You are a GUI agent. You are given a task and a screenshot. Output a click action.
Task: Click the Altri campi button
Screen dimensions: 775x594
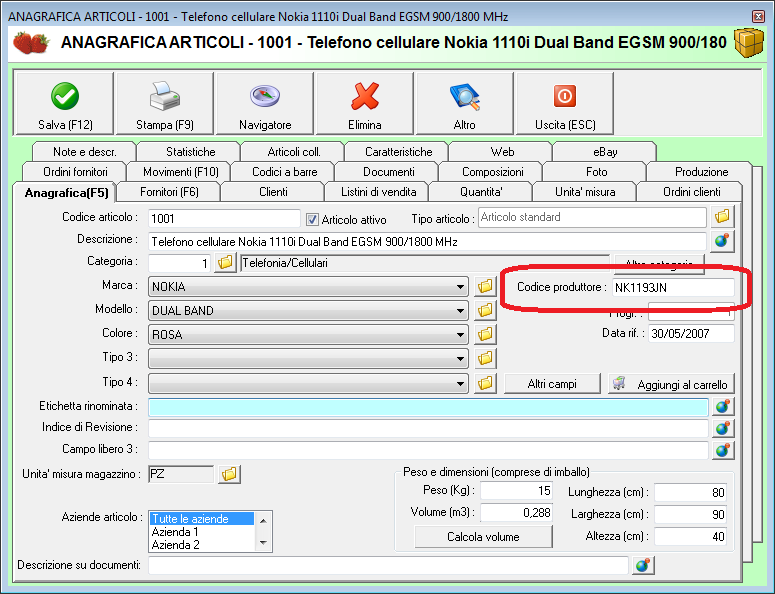[x=552, y=384]
